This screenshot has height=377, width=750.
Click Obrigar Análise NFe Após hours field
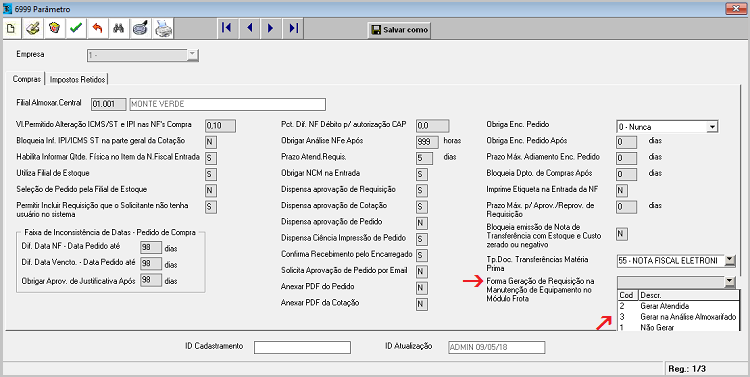coord(427,142)
